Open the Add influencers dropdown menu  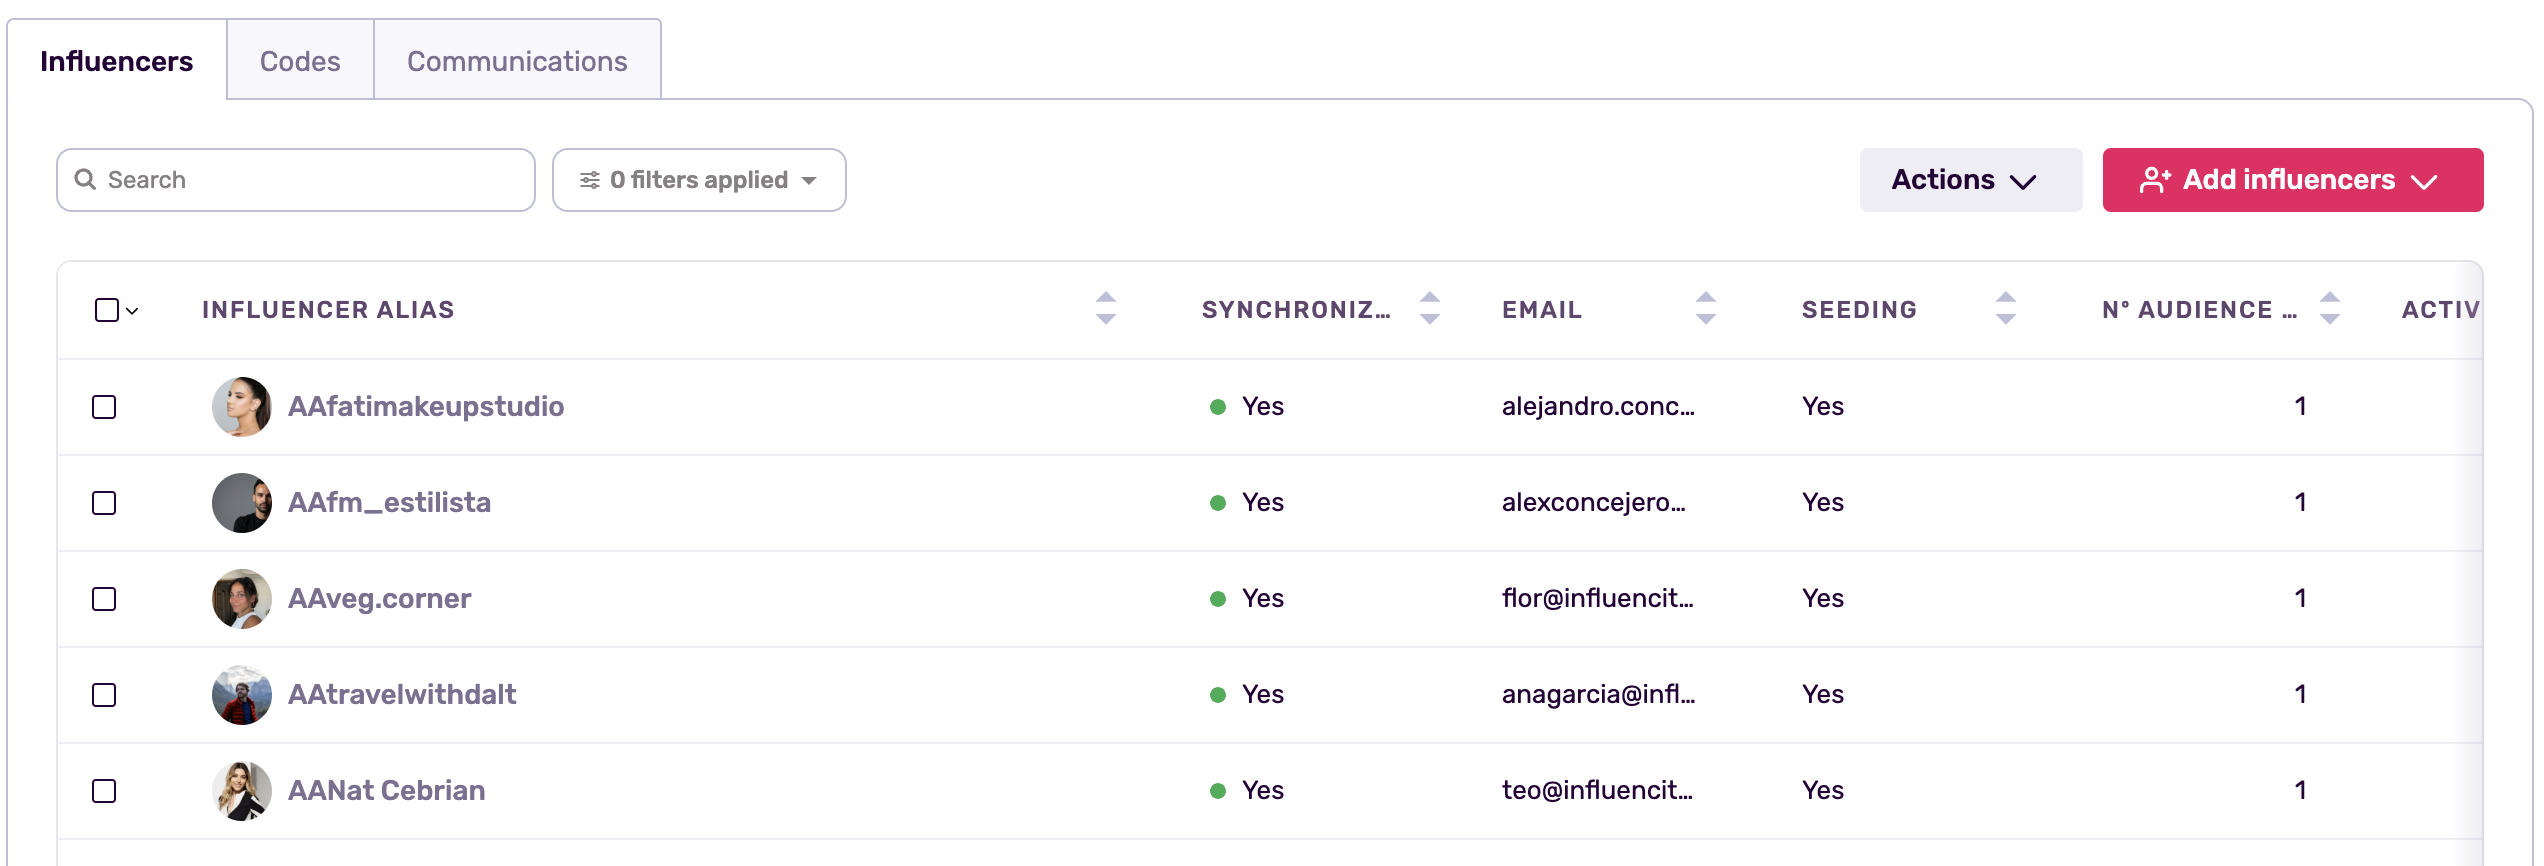coord(2292,180)
